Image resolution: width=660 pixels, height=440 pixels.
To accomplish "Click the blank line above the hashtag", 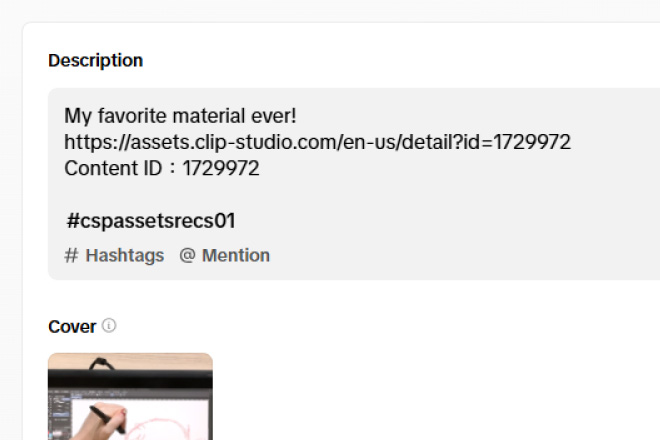I will tap(200, 194).
